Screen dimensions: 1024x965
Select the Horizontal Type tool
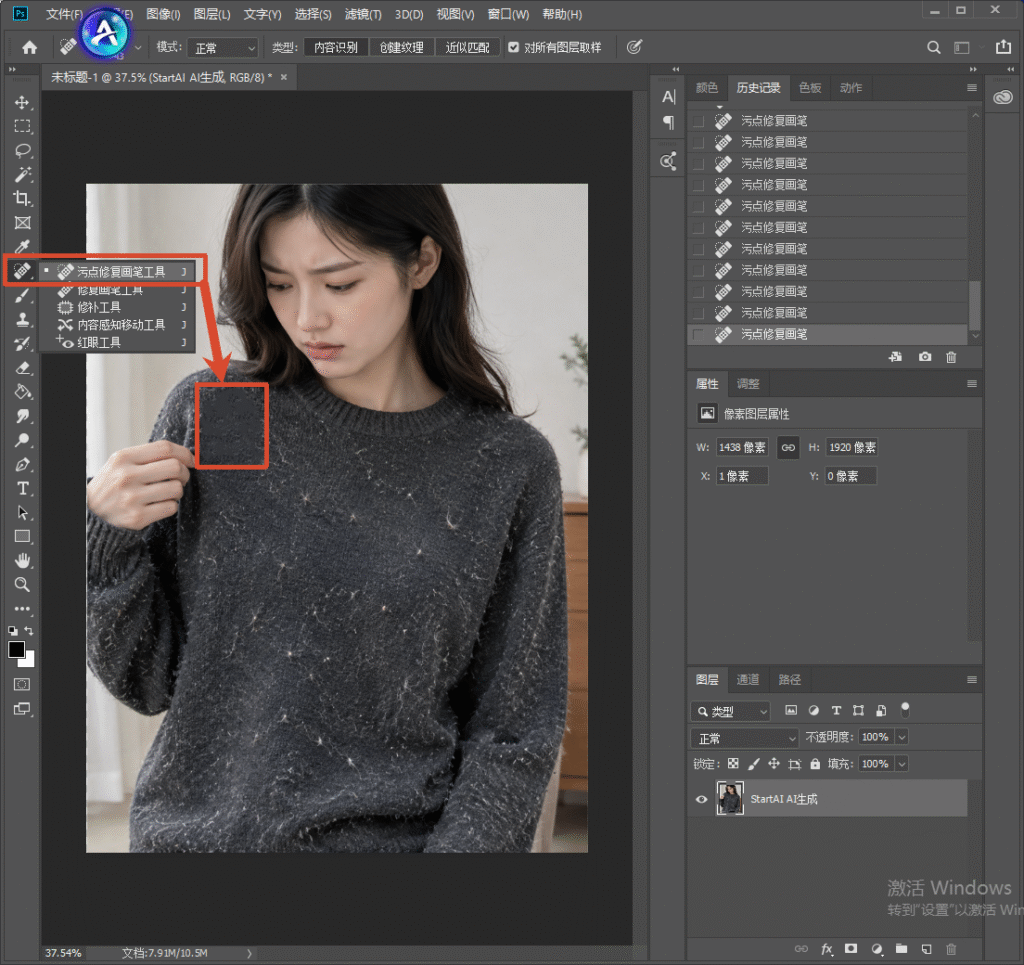tap(23, 488)
